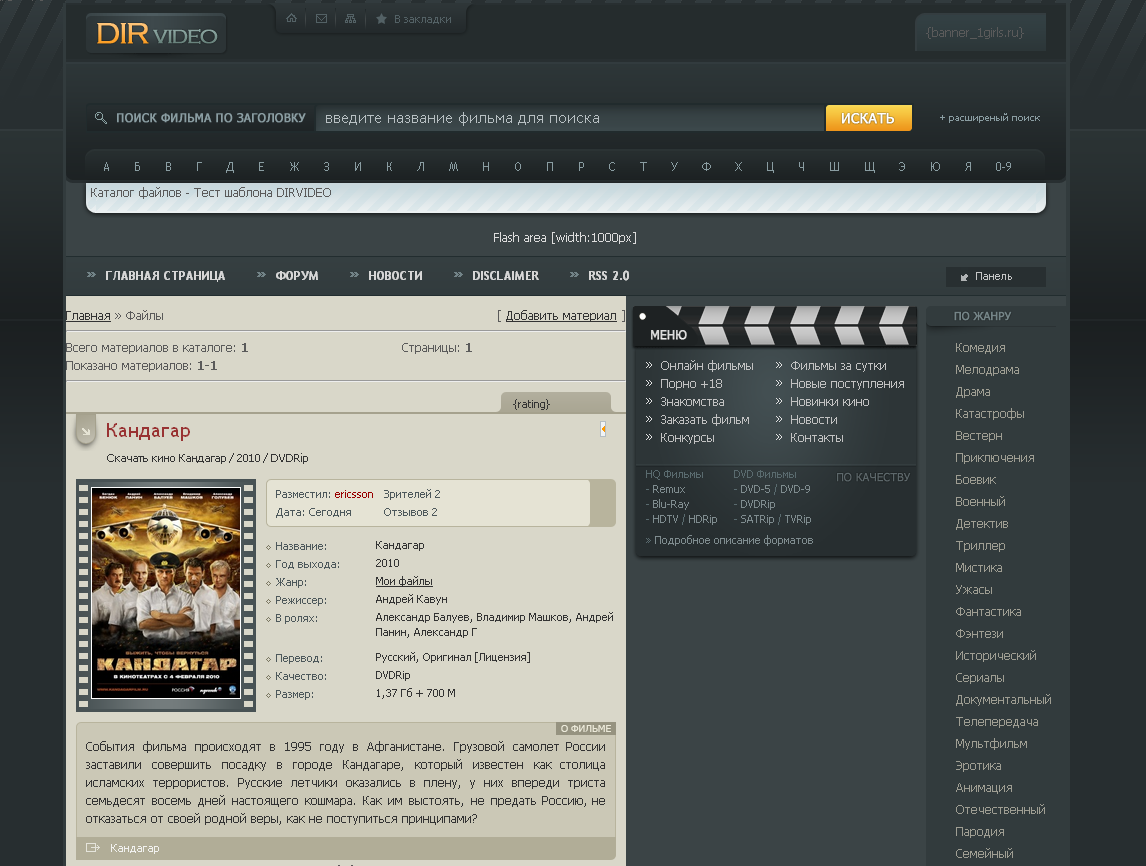1146x866 pixels.
Task: Click the DIR VIDEO logo
Action: 156,34
